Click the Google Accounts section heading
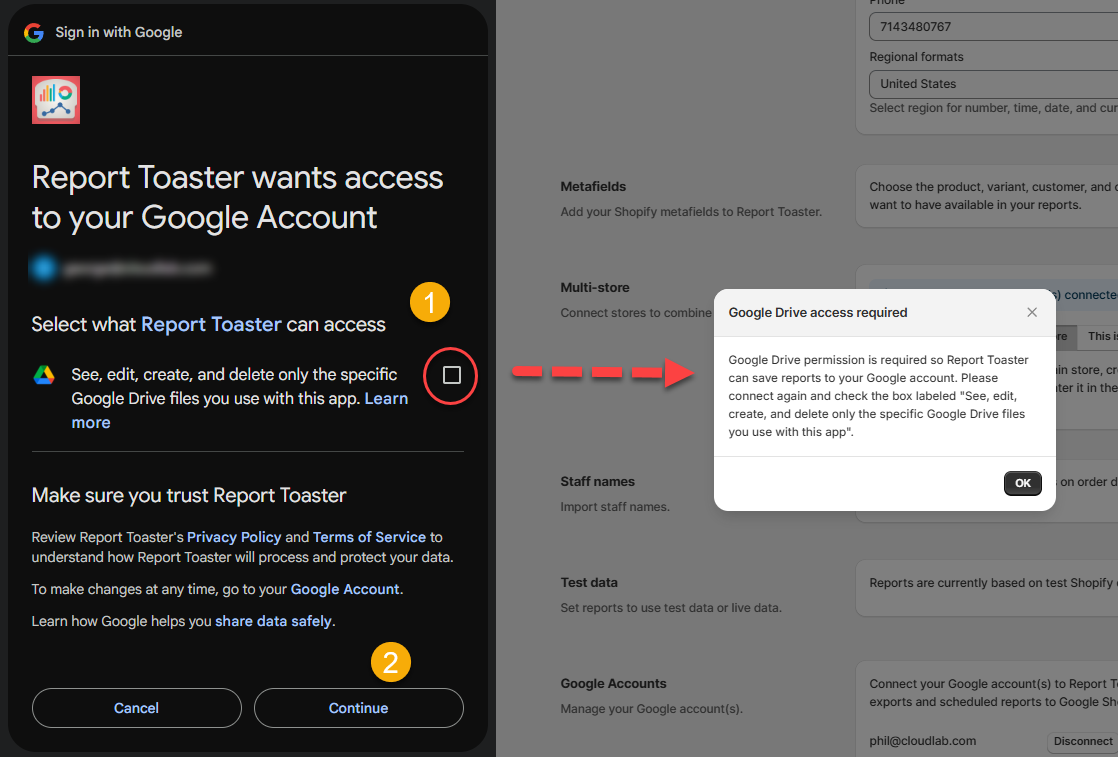Screen dimensions: 1118x757 pos(613,684)
